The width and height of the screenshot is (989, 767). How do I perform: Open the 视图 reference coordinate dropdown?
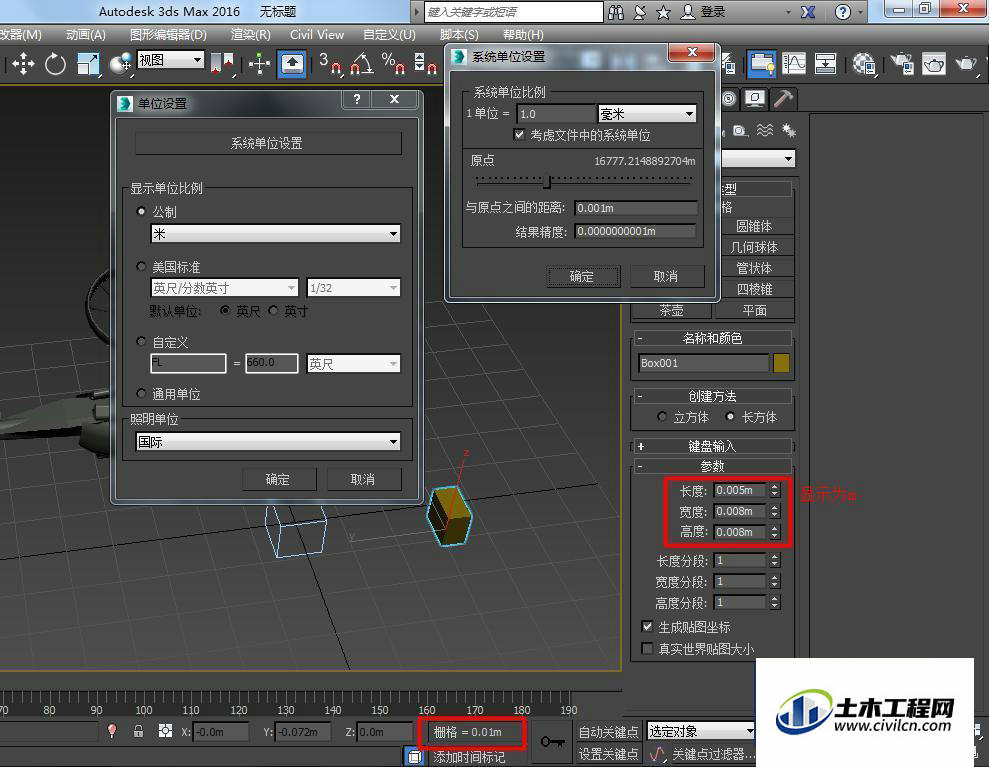click(171, 60)
